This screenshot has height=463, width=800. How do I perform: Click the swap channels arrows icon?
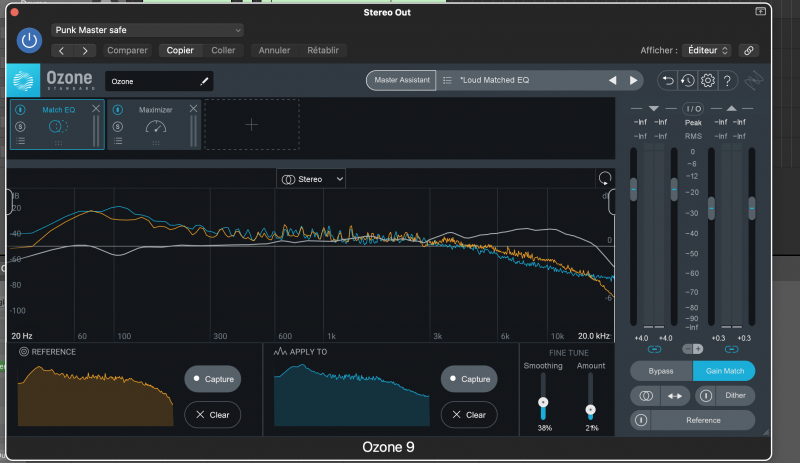[673, 395]
